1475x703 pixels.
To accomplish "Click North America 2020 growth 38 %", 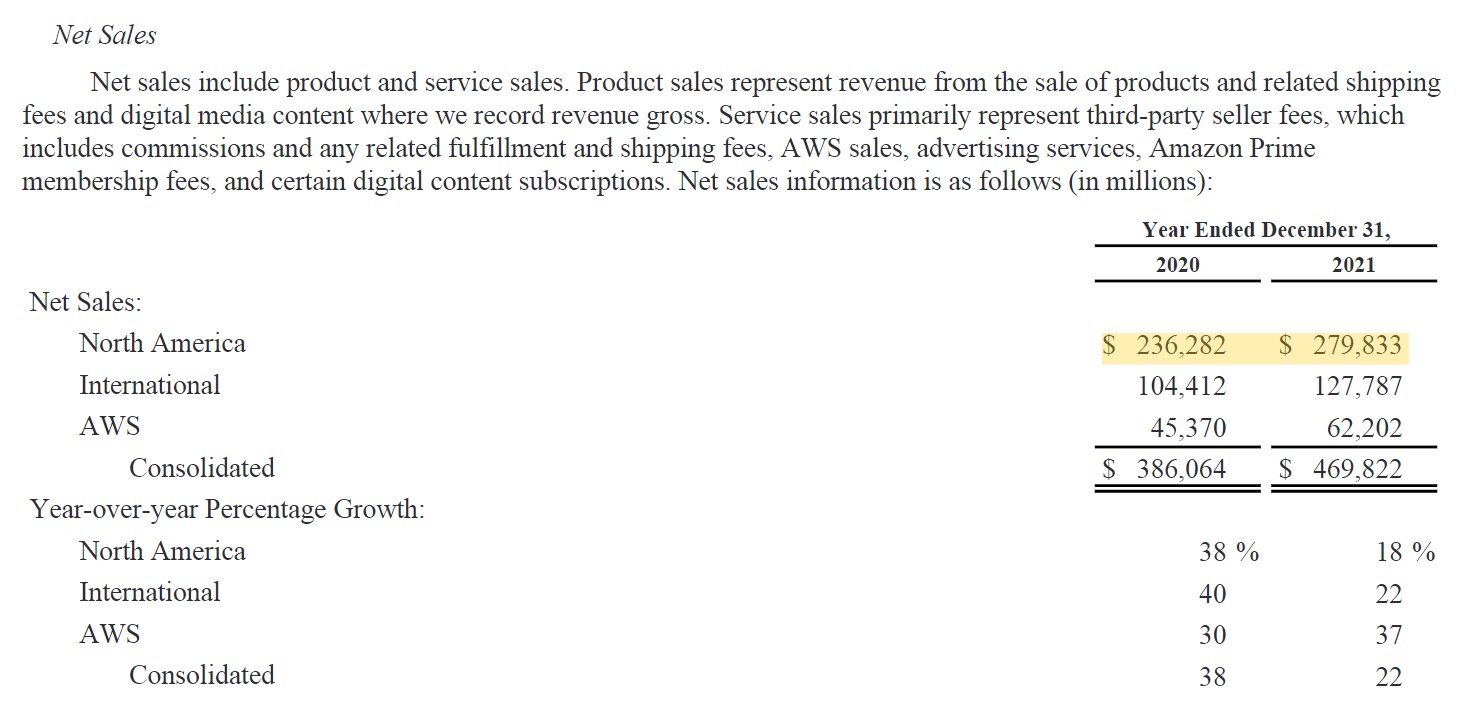I will 1229,552.
